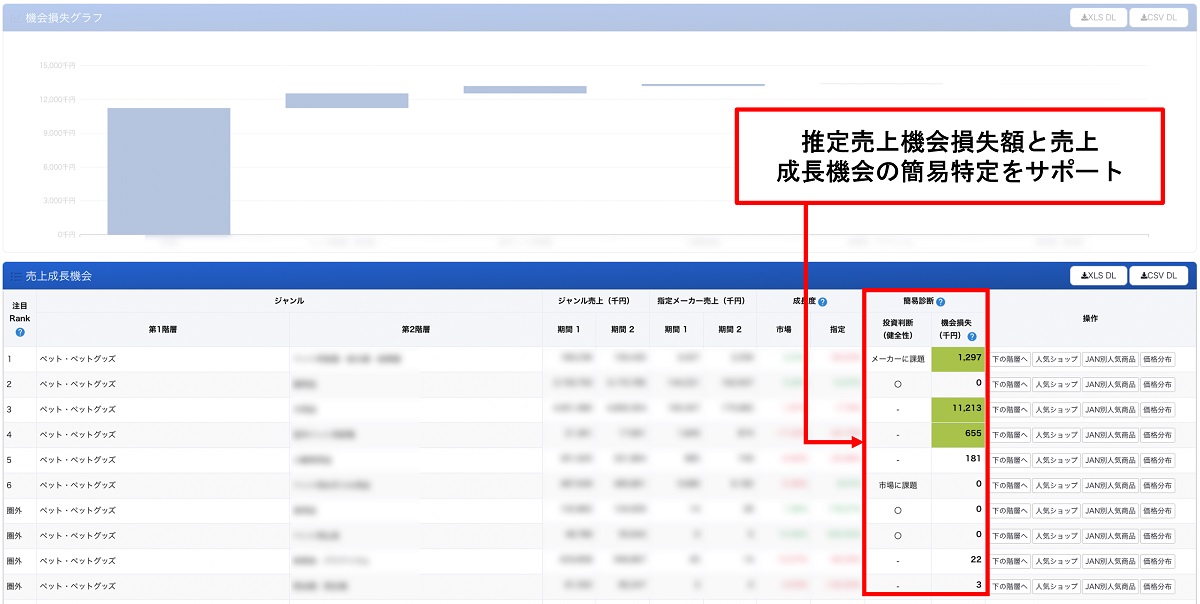Click 価格分布 in the last visible row
Screen dimensions: 1200x604
click(1157, 586)
